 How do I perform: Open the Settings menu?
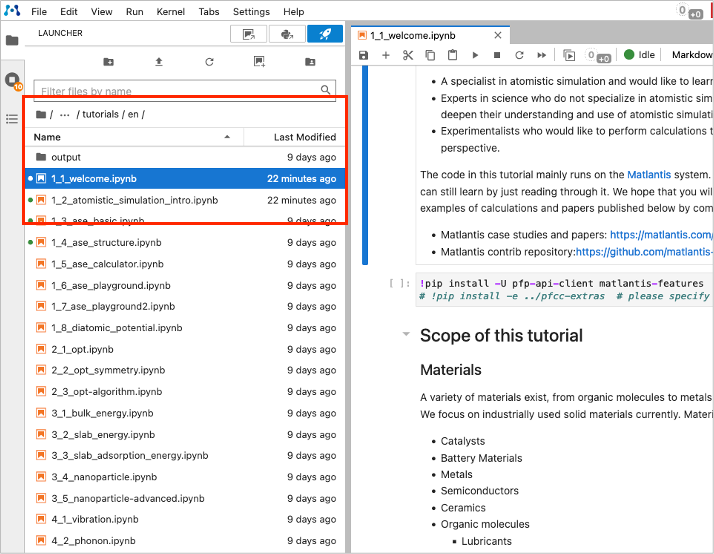click(251, 12)
